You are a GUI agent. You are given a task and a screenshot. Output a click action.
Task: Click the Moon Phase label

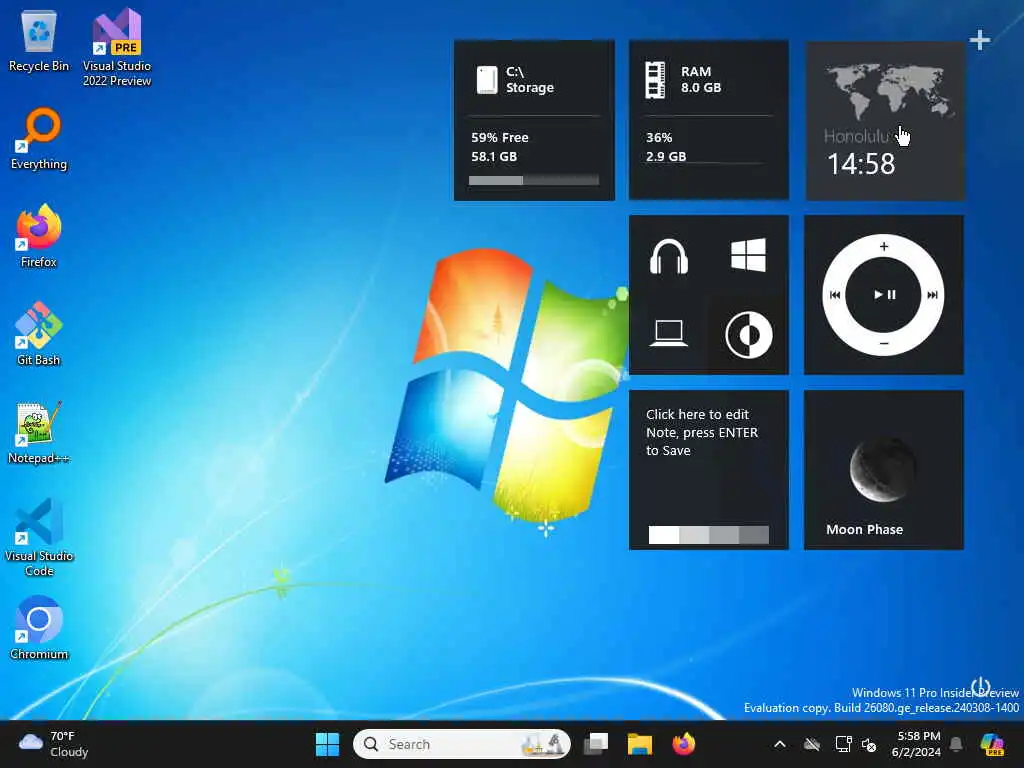[864, 530]
